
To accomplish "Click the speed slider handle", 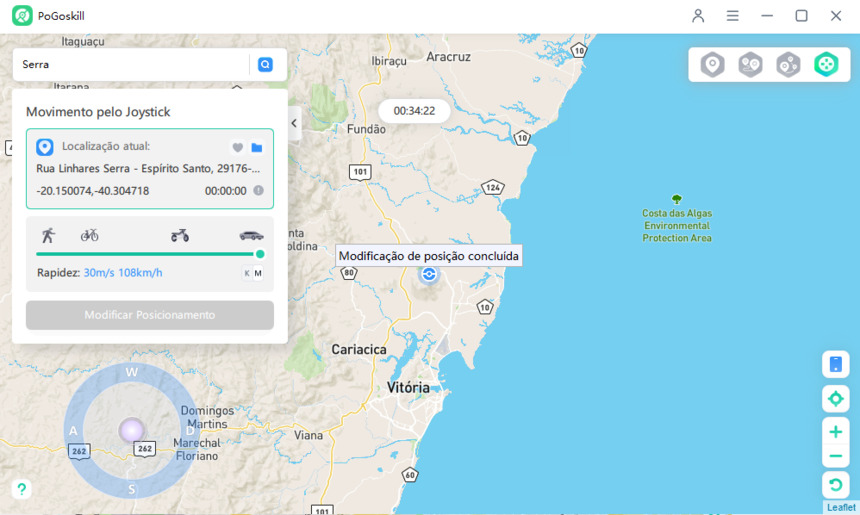I will pyautogui.click(x=260, y=254).
